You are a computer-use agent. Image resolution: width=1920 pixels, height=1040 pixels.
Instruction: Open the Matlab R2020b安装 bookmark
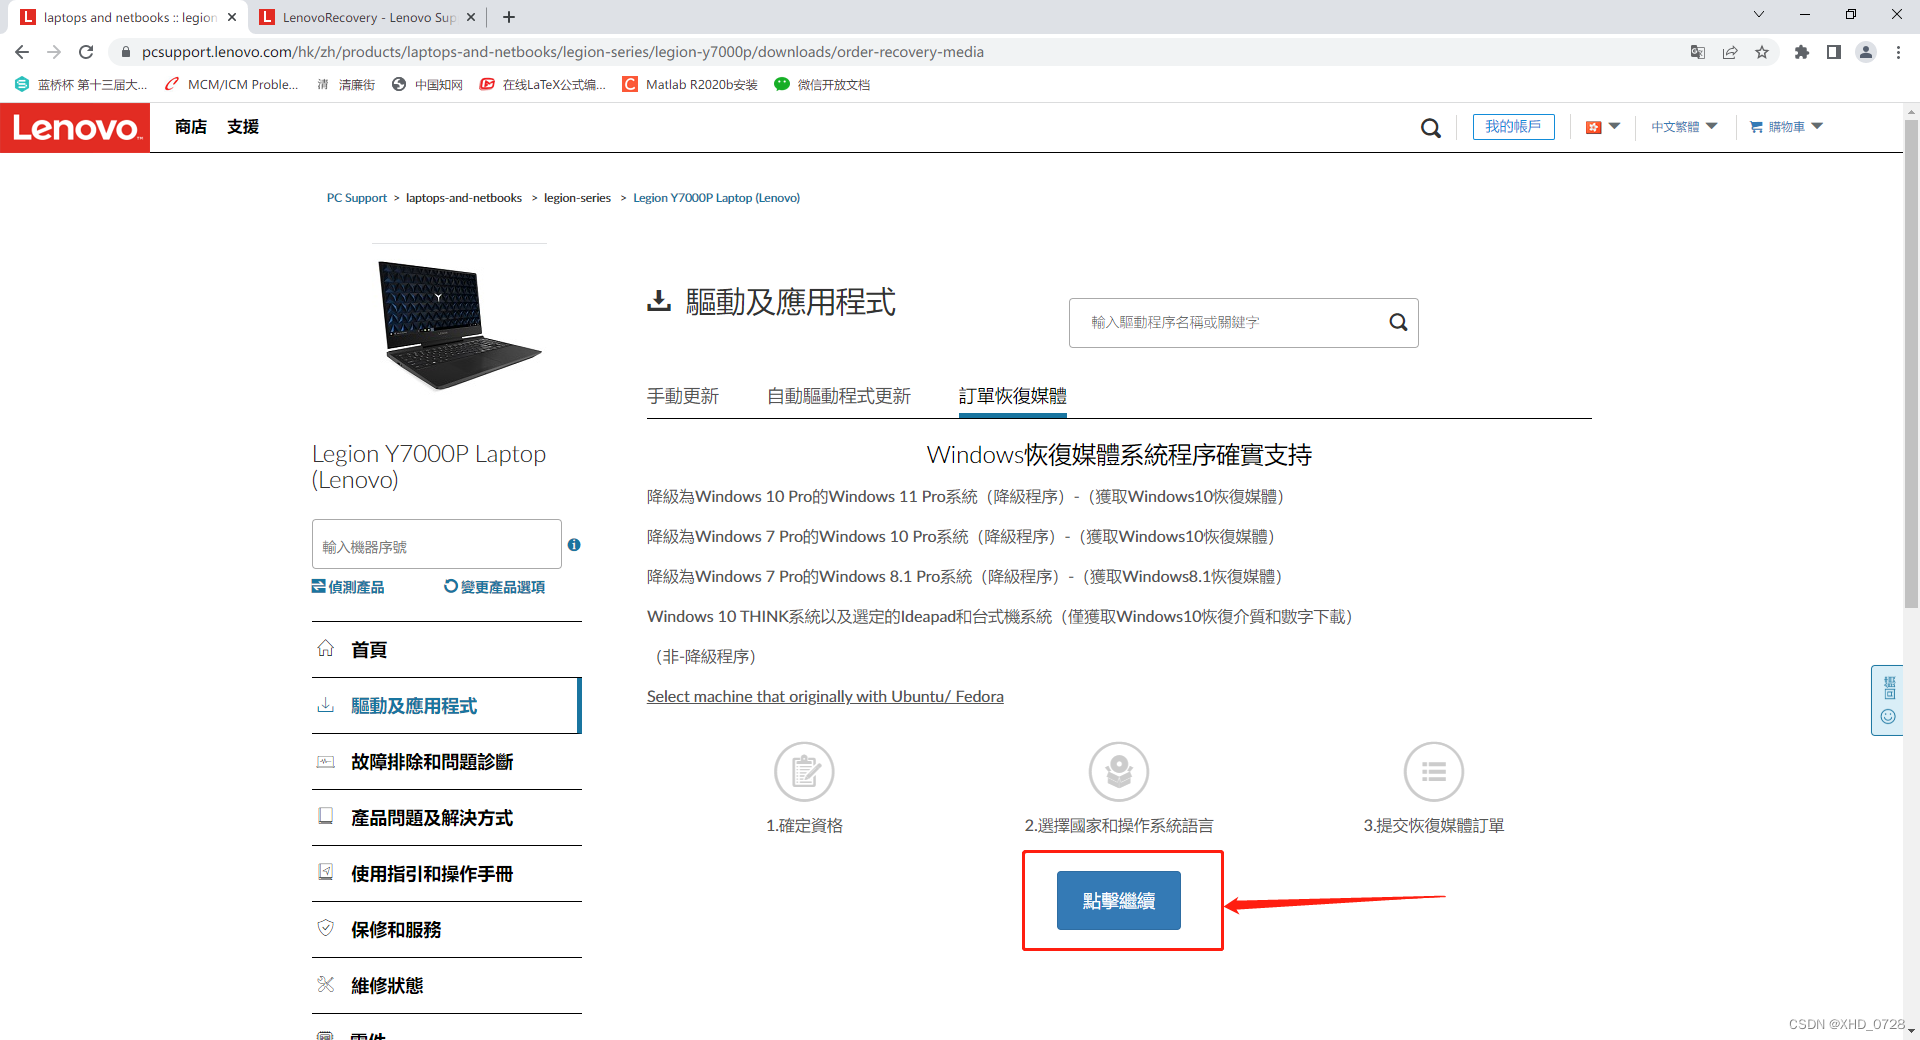(690, 85)
